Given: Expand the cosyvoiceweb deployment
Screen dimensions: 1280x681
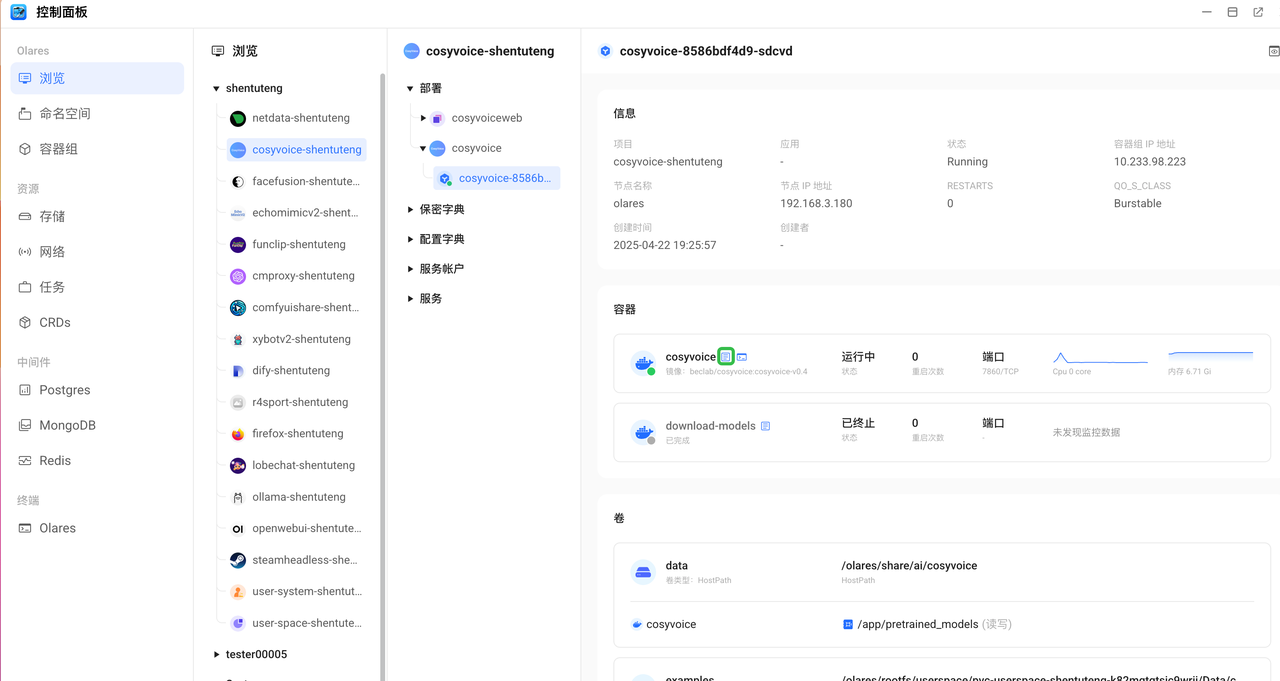Looking at the screenshot, I should (423, 118).
